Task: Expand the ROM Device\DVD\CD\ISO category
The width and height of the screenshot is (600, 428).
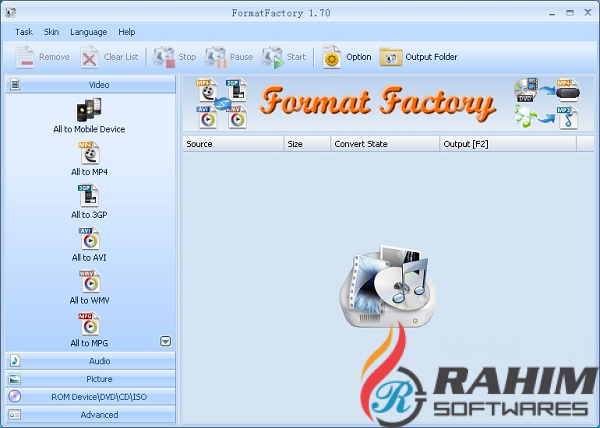Action: coord(91,397)
